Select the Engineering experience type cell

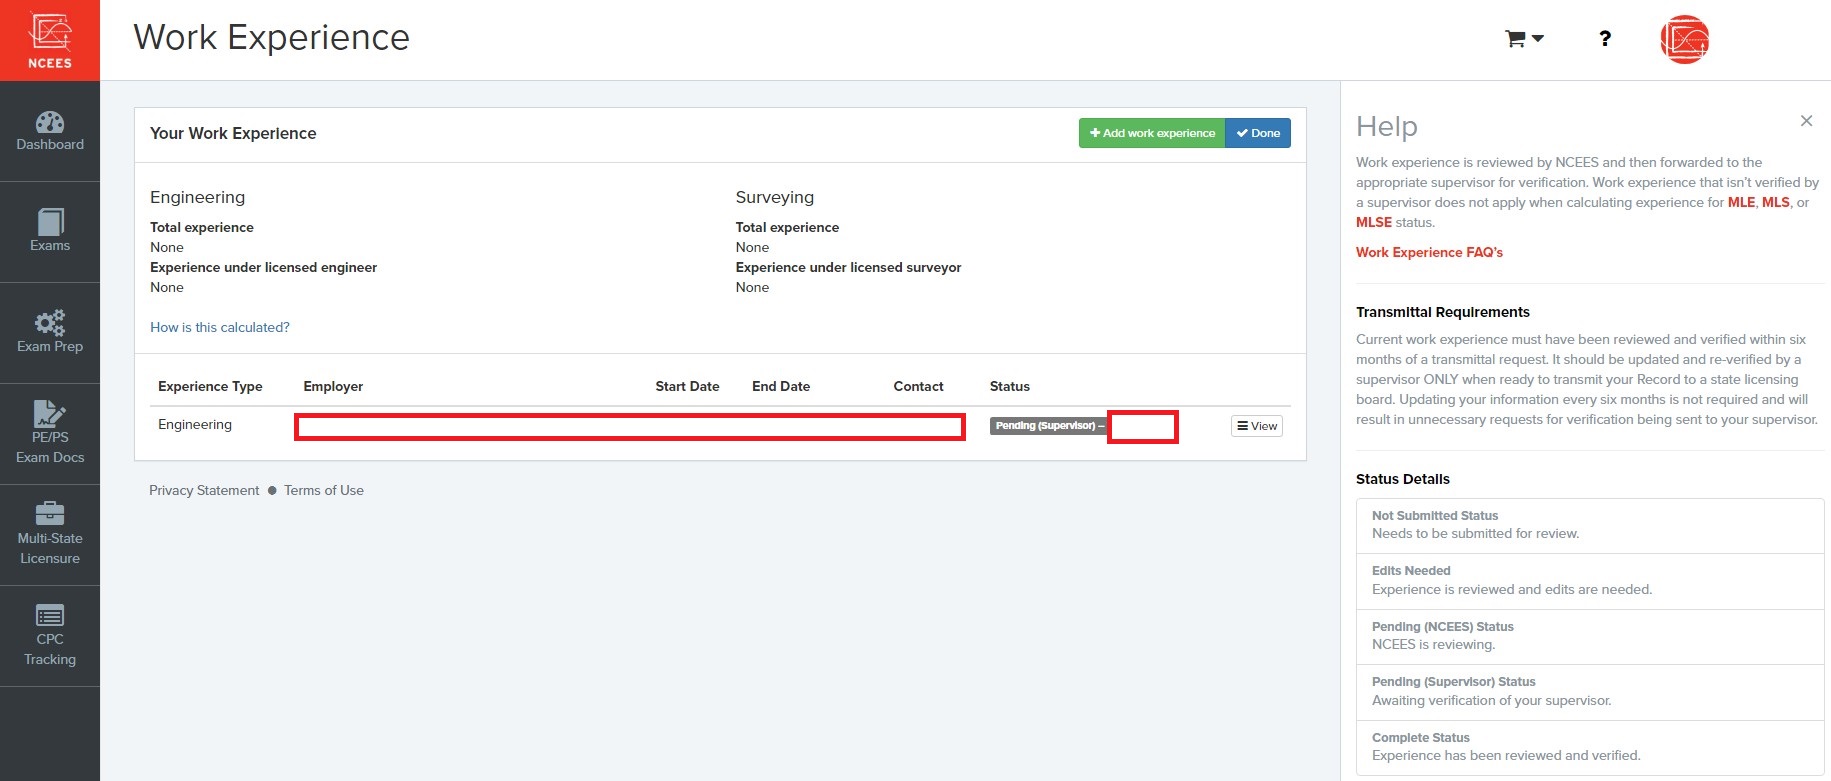195,424
